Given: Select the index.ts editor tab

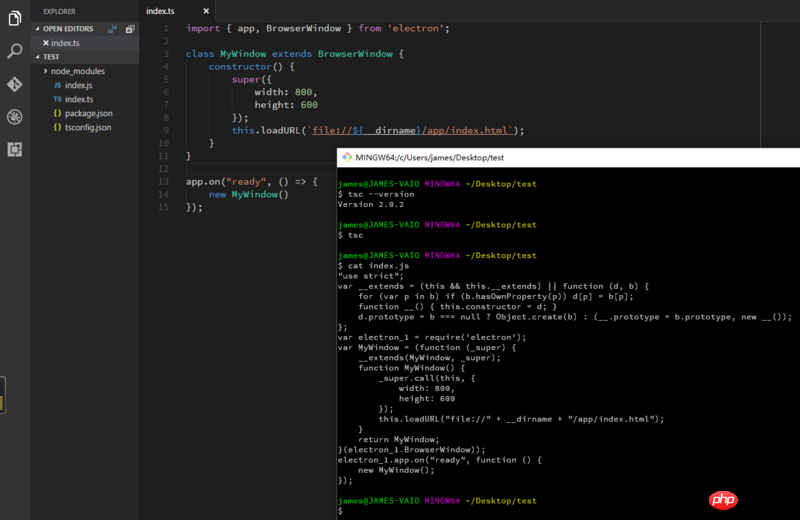Looking at the screenshot, I should (160, 10).
